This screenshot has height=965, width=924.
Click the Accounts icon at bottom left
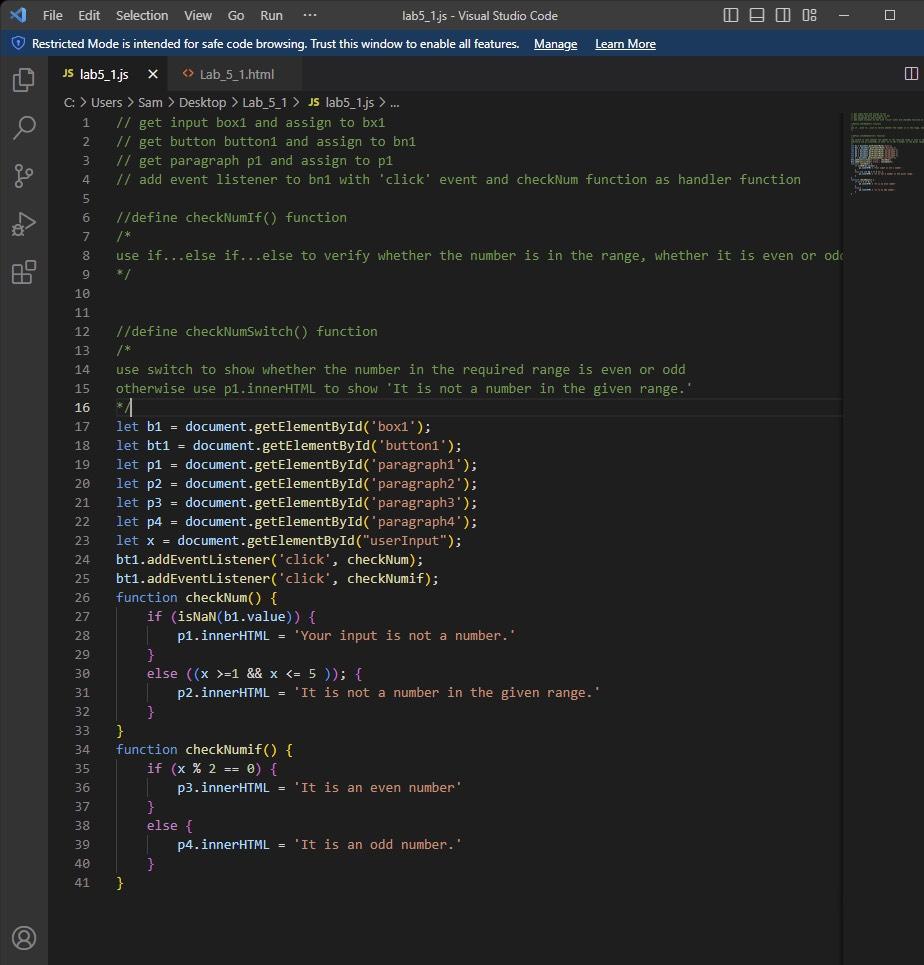[x=24, y=938]
